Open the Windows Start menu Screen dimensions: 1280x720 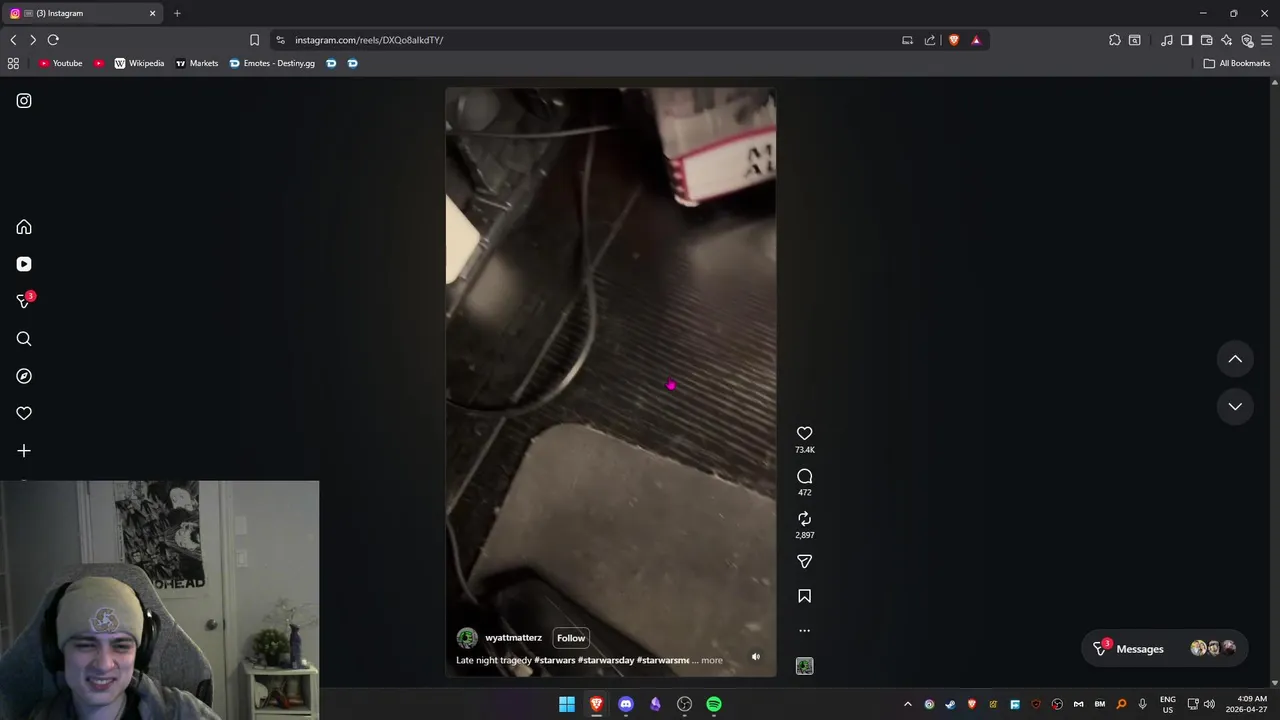(567, 704)
